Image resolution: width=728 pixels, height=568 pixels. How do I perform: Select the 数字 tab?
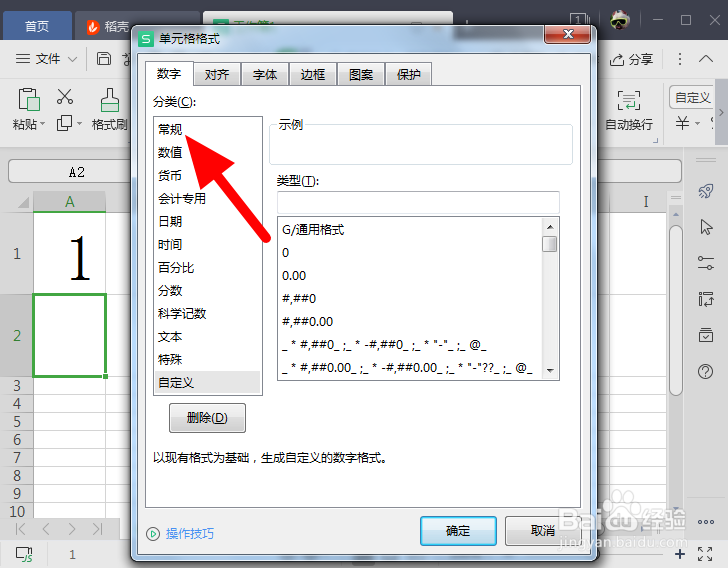click(x=169, y=74)
